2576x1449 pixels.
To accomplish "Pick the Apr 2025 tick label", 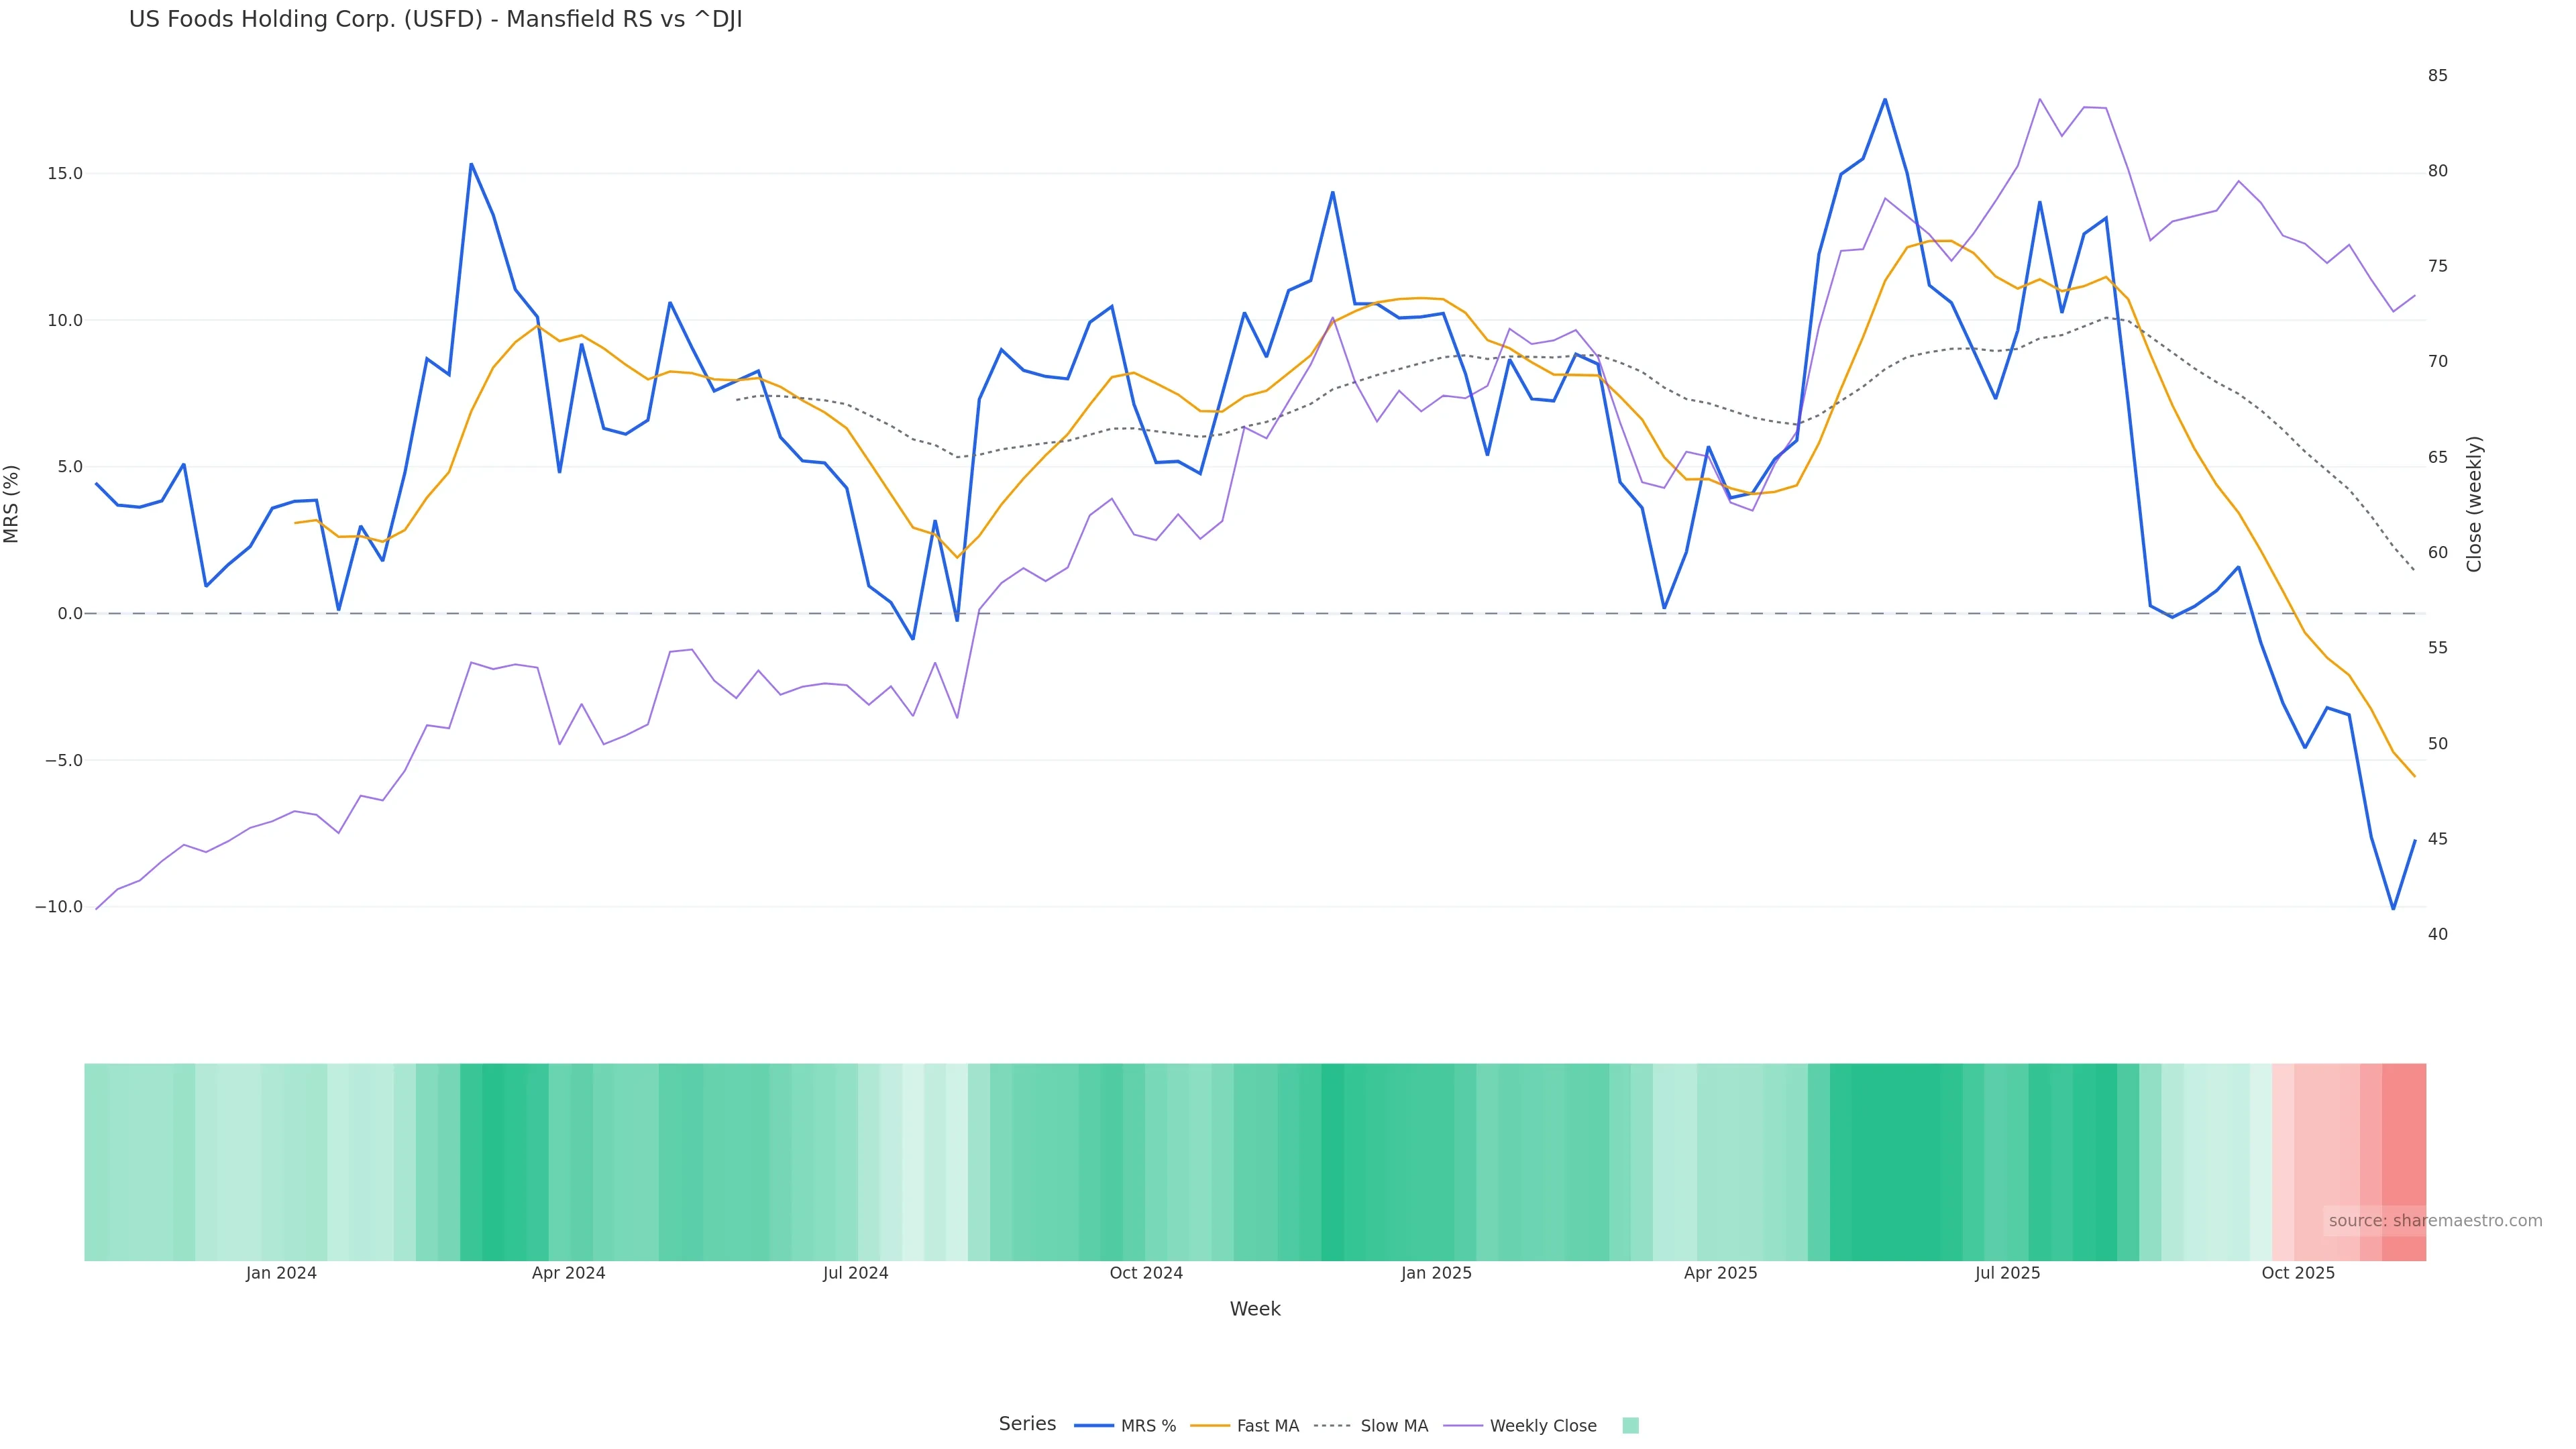I will click(1720, 1273).
